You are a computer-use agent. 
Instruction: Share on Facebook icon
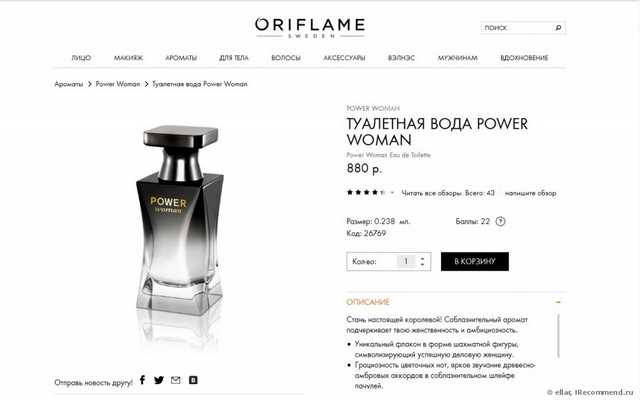tap(142, 380)
